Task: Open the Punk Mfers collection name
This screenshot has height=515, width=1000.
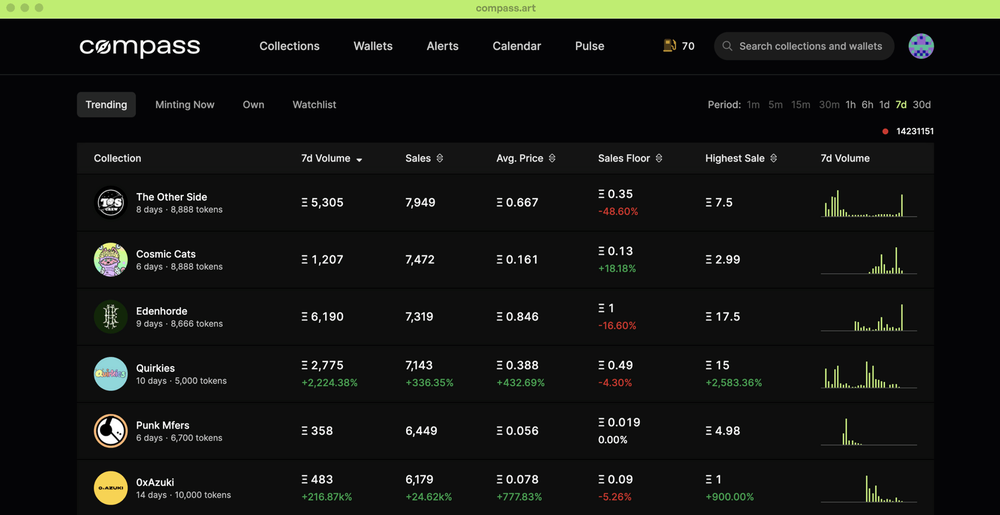Action: click(x=163, y=425)
